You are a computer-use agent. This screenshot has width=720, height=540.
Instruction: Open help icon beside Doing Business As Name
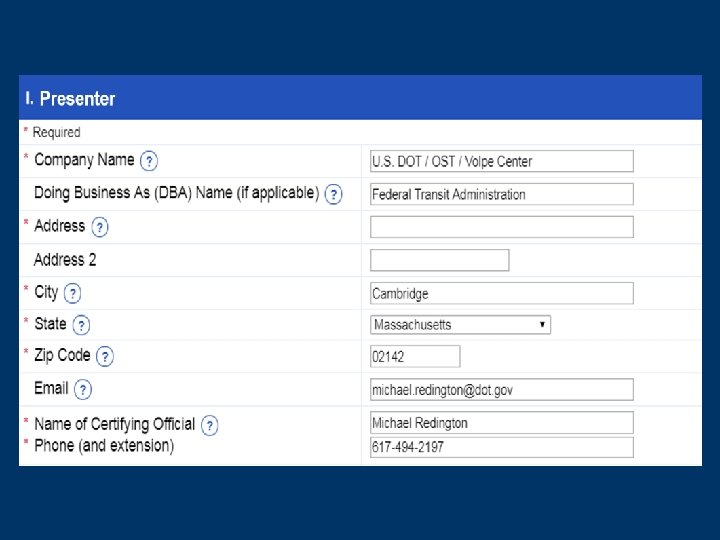point(333,194)
